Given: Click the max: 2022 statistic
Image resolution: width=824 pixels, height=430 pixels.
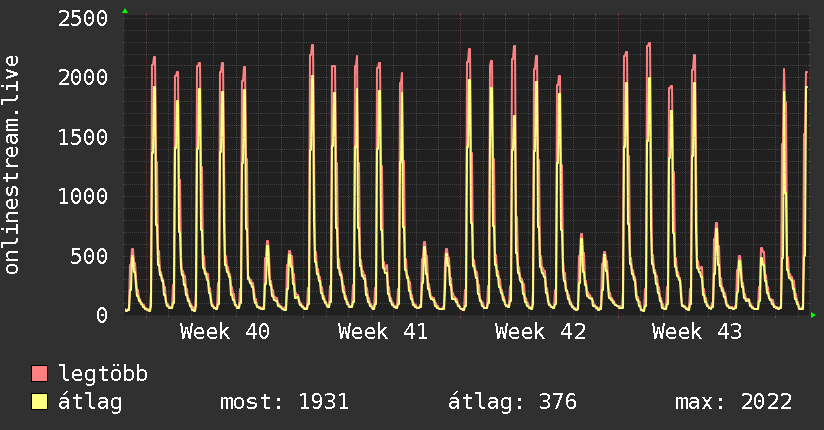Looking at the screenshot, I should point(734,402).
